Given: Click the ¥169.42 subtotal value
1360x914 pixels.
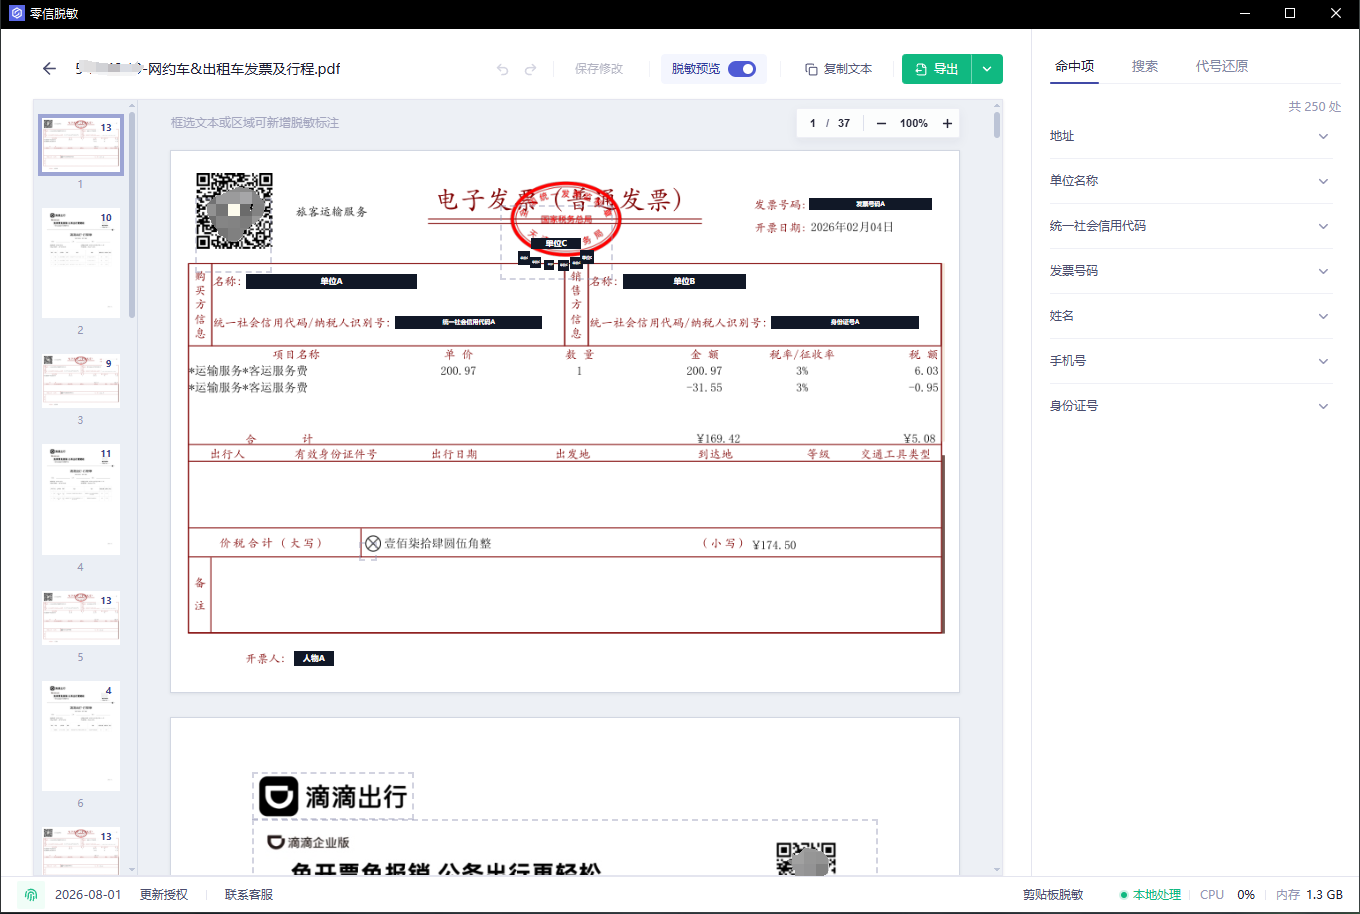Looking at the screenshot, I should tap(718, 439).
